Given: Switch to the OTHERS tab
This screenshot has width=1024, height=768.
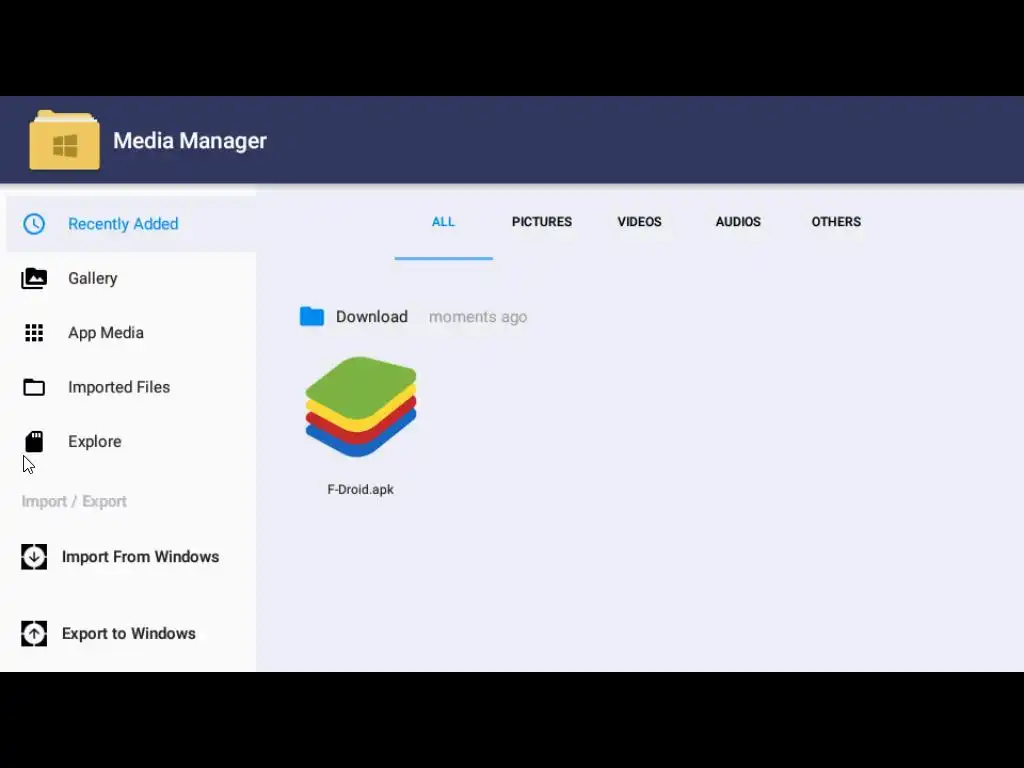Looking at the screenshot, I should tap(836, 222).
